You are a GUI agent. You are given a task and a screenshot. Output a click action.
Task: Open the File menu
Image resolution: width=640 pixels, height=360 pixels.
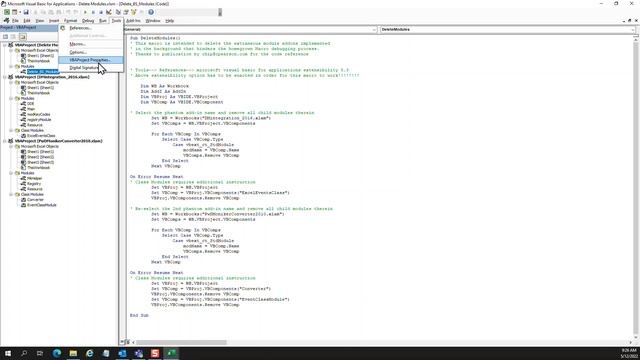[x=15, y=21]
